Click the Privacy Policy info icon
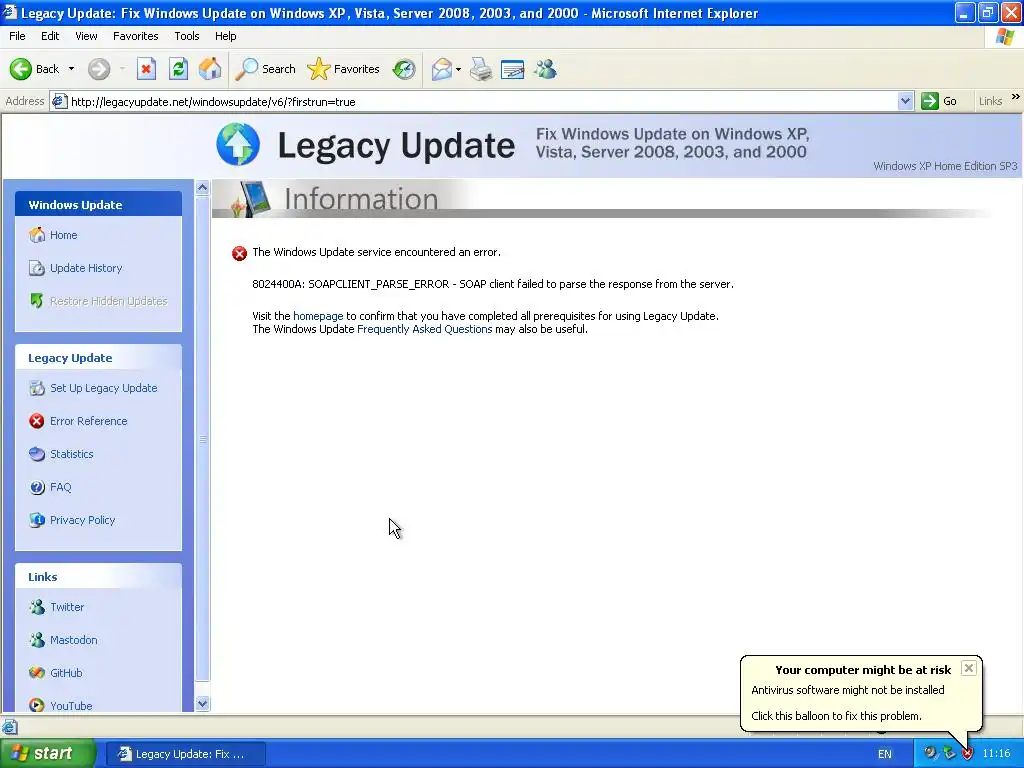The height and width of the screenshot is (768, 1024). [37, 520]
